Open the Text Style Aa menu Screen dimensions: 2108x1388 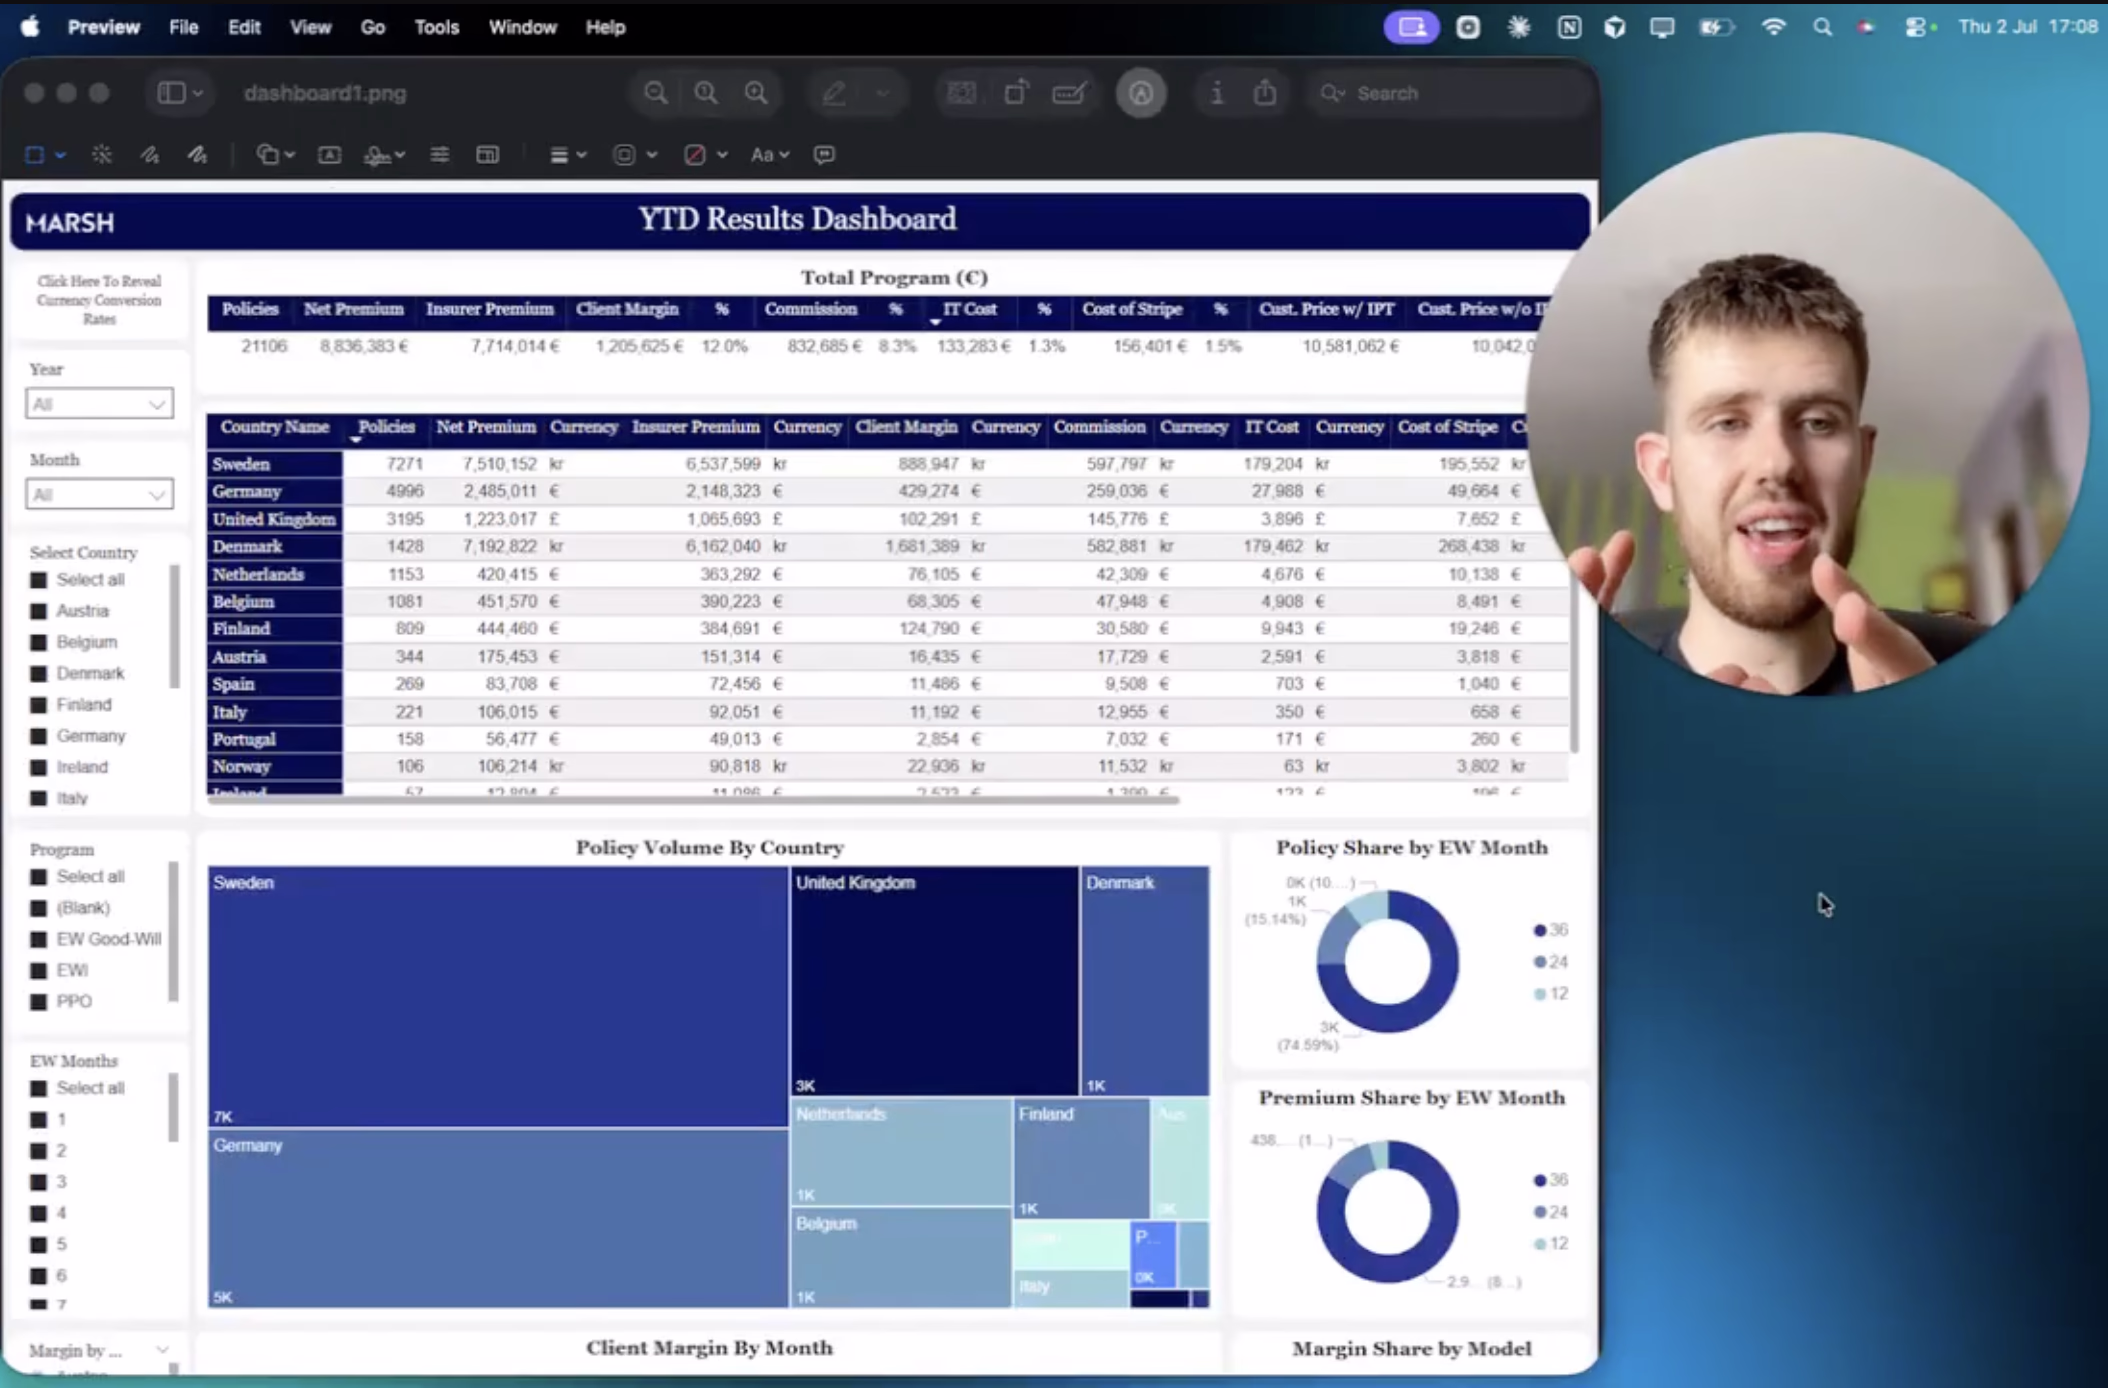770,154
